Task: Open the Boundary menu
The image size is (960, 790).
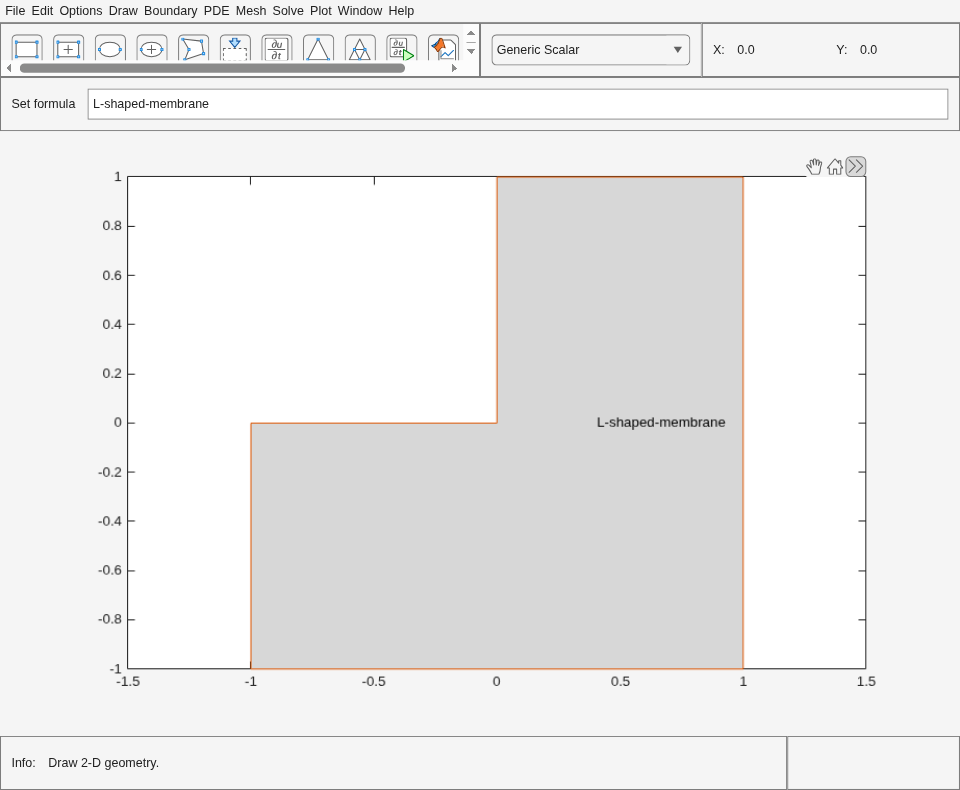Action: [x=171, y=11]
